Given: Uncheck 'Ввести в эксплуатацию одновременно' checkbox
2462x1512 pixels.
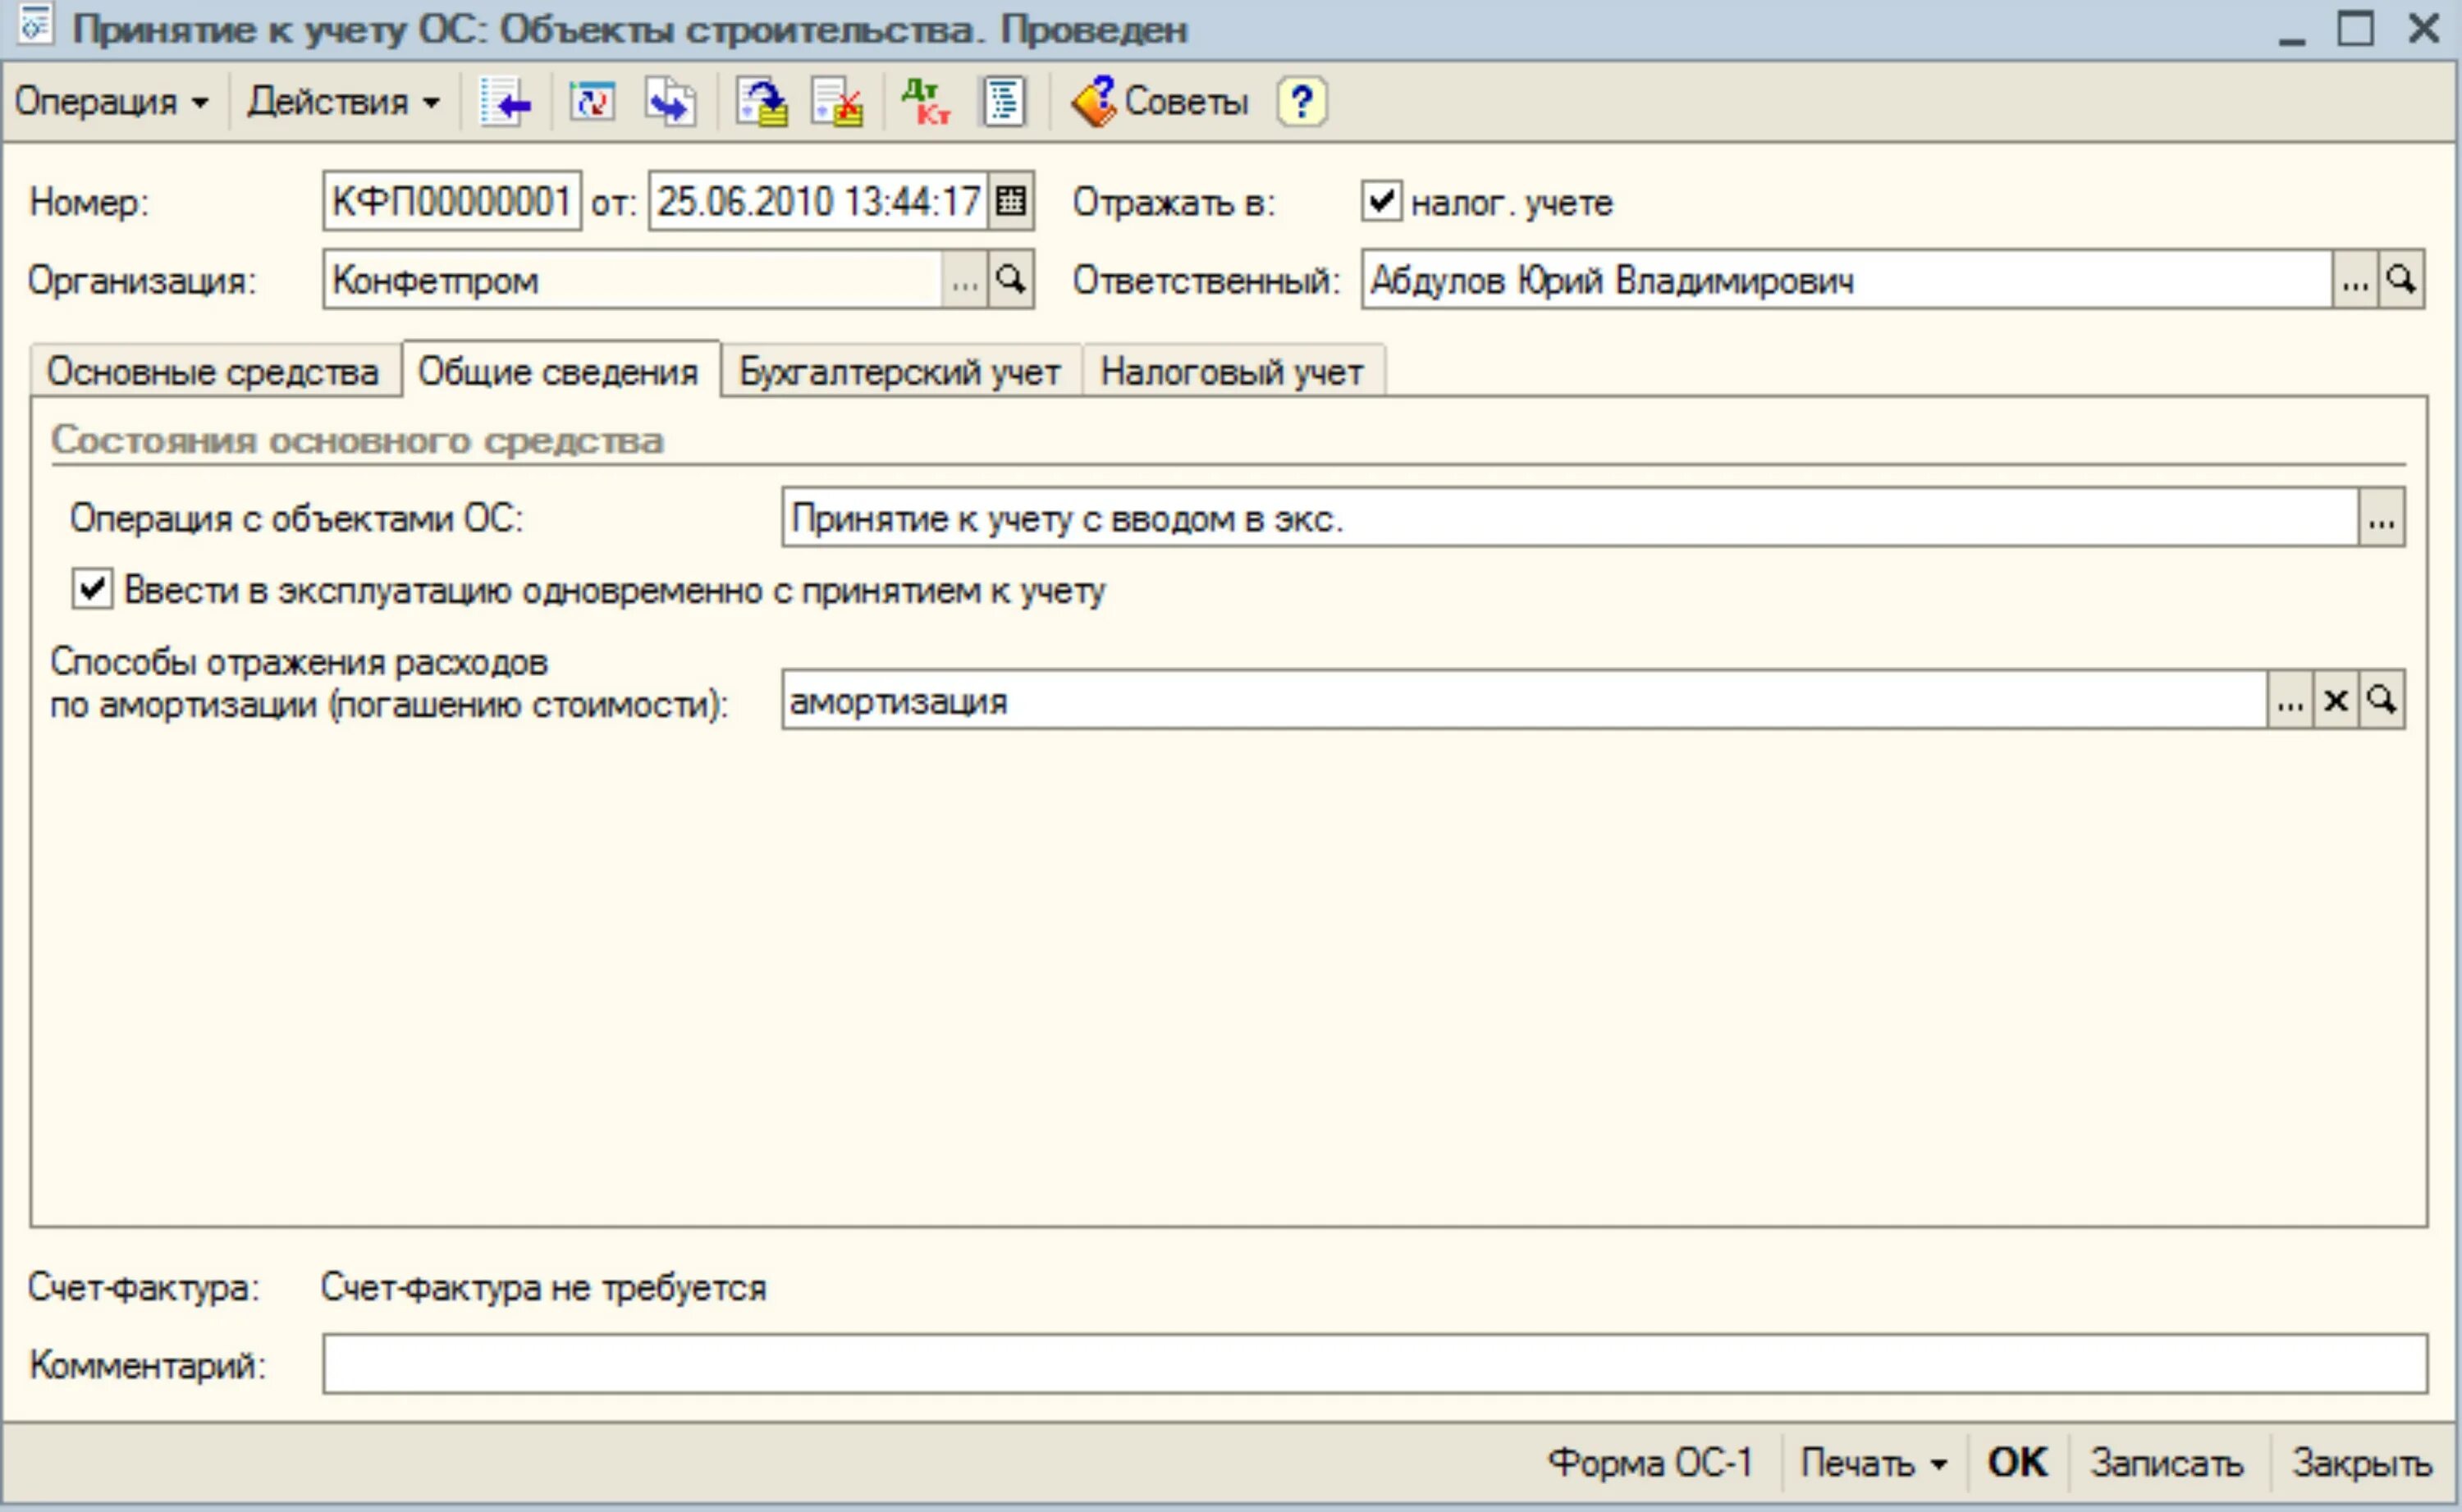Looking at the screenshot, I should (92, 589).
